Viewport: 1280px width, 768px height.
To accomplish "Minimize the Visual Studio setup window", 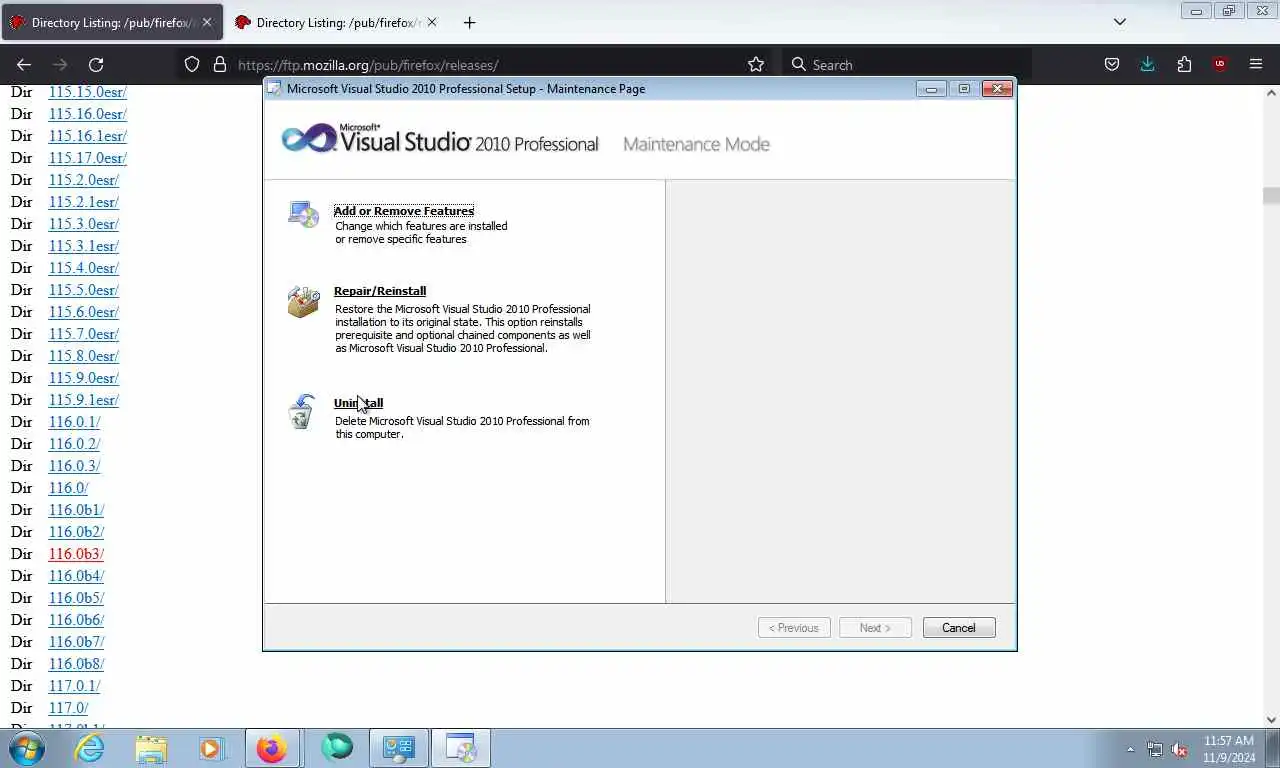I will click(931, 89).
